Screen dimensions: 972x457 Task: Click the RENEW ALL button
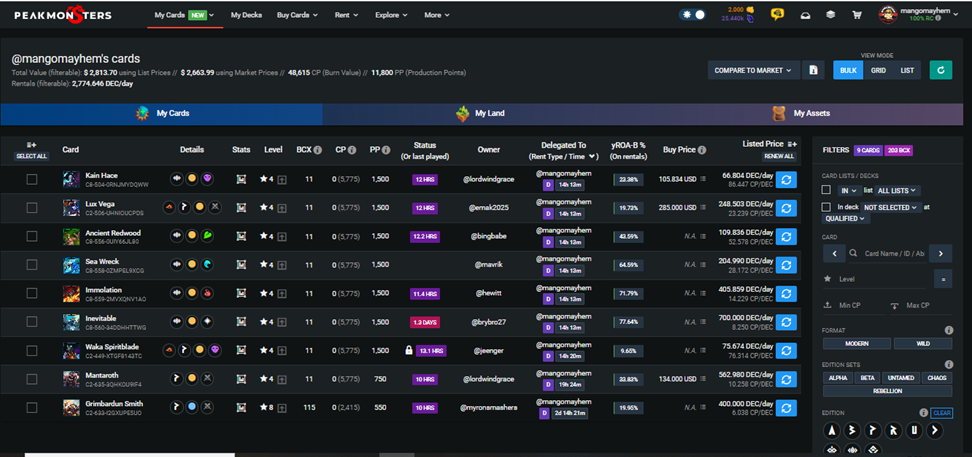point(778,156)
